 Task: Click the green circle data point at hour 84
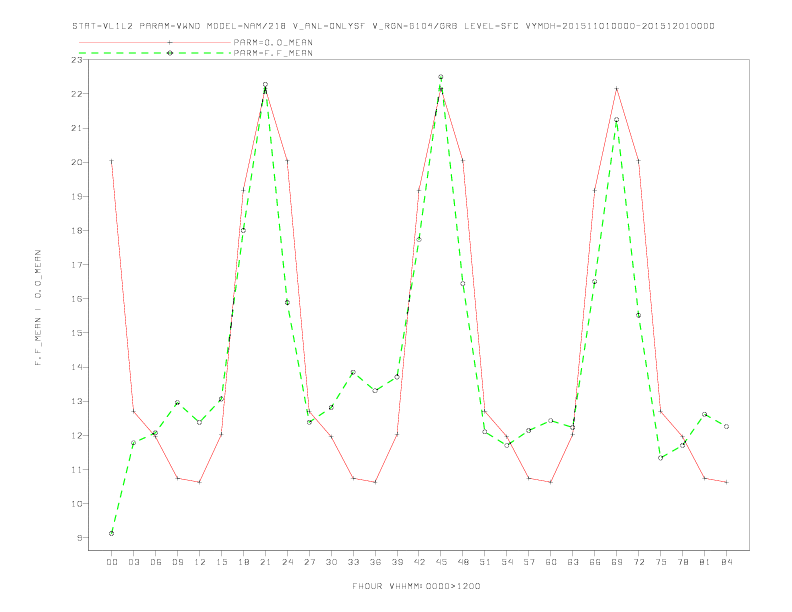point(726,427)
